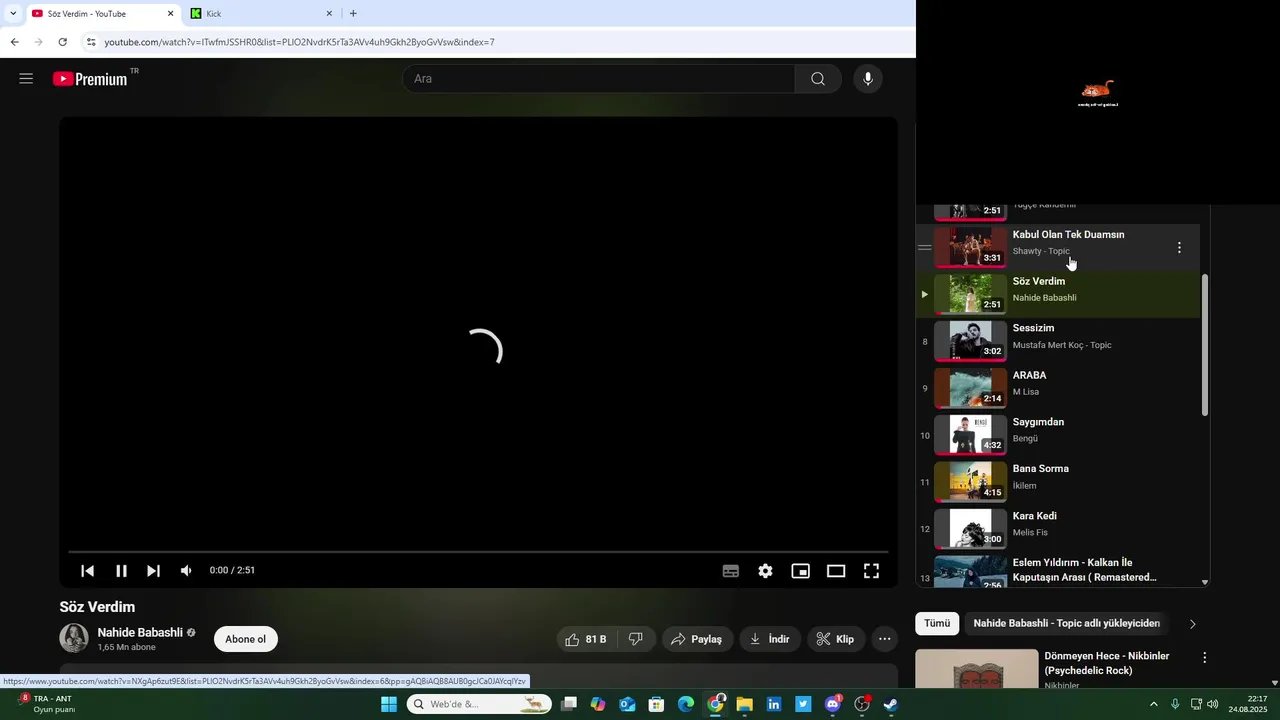Open Nahide Babashli channel name link

click(140, 632)
